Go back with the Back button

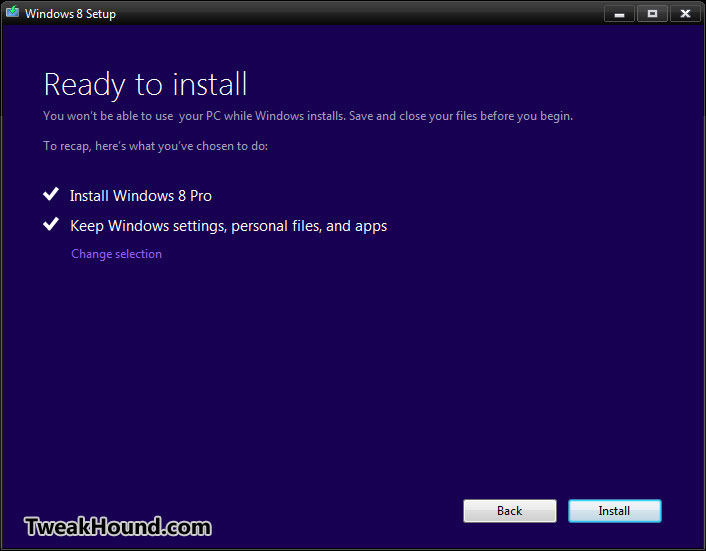coord(510,511)
